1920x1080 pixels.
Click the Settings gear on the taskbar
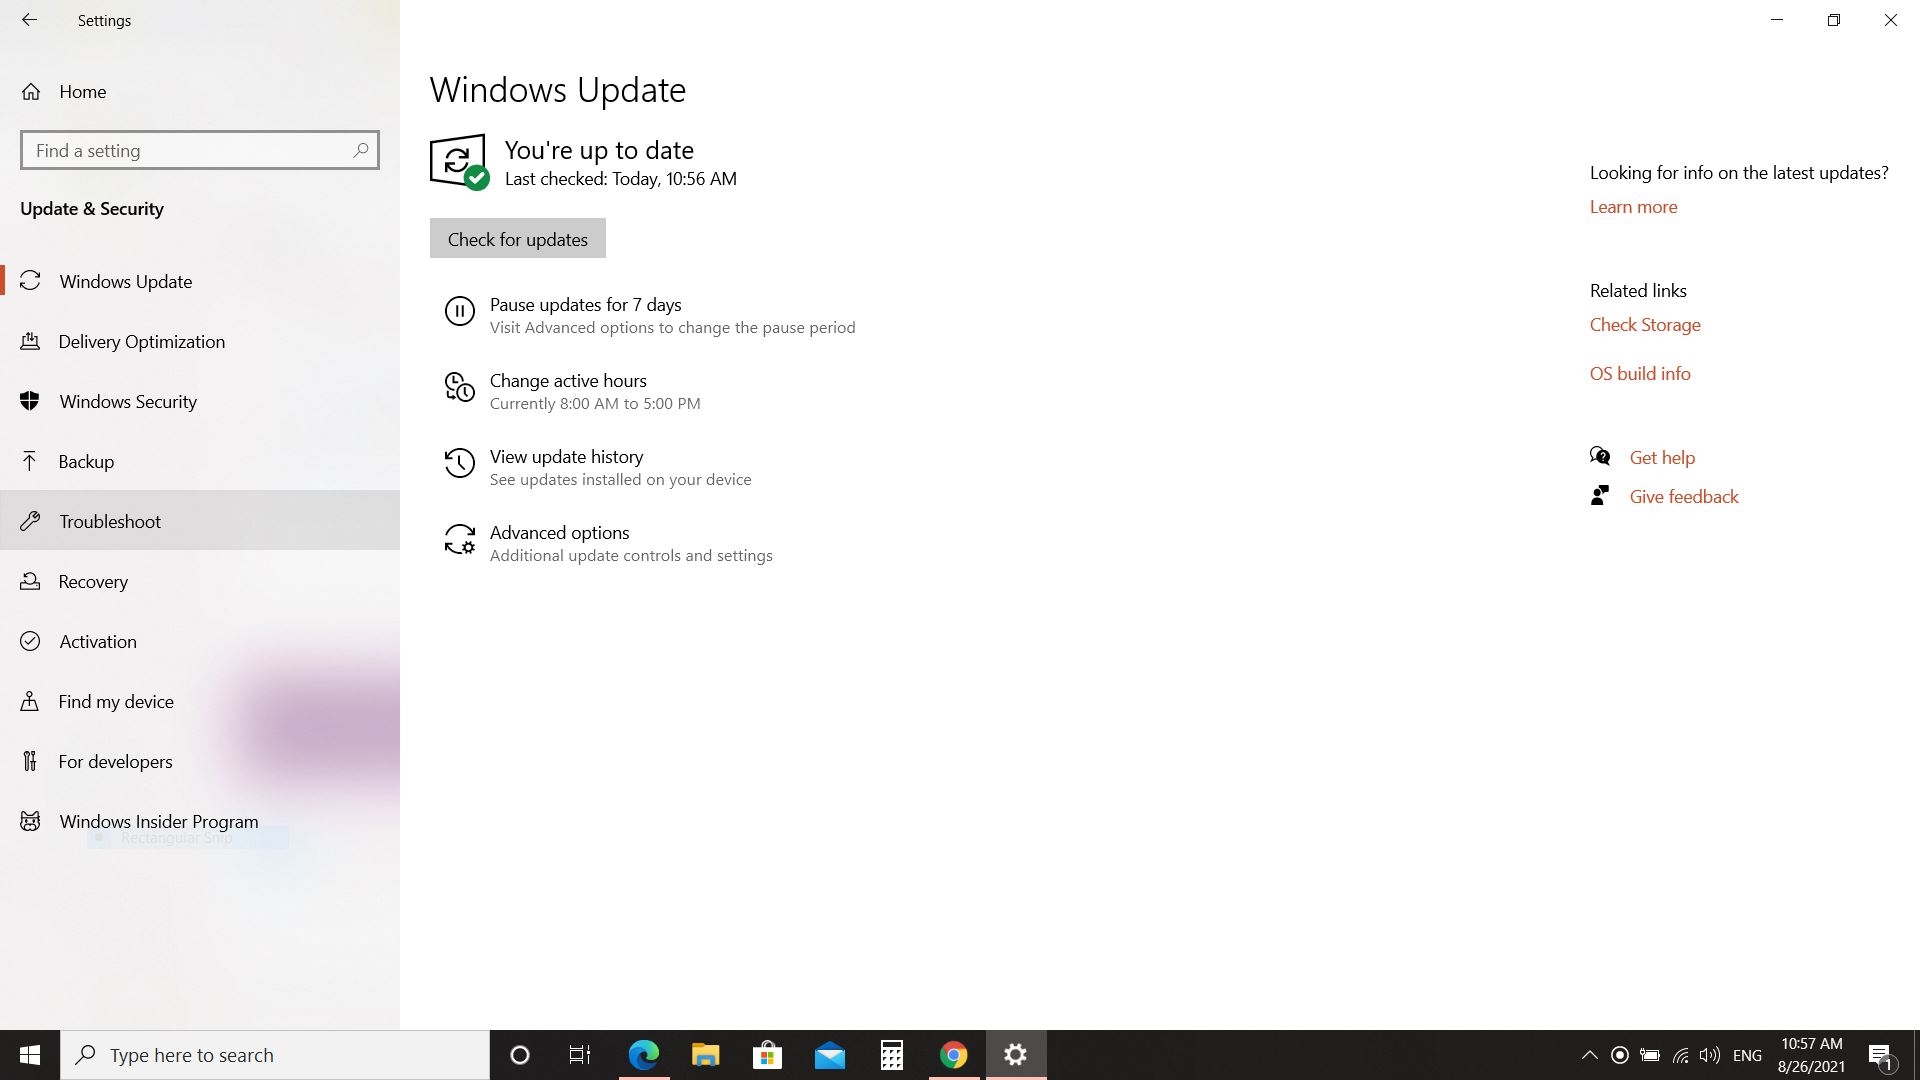pos(1016,1055)
